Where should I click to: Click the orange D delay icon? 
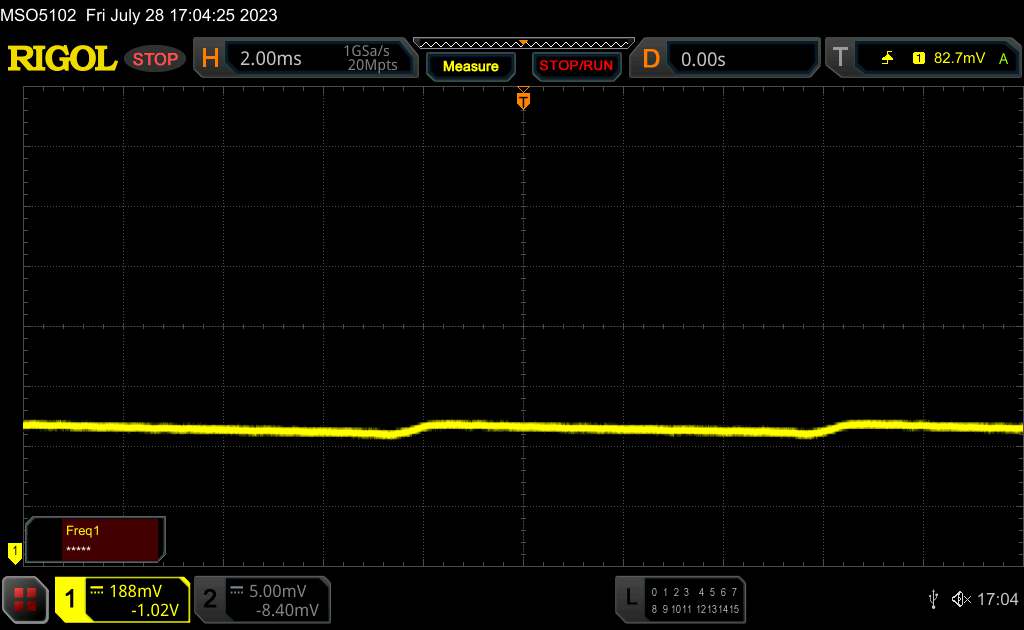[x=651, y=59]
